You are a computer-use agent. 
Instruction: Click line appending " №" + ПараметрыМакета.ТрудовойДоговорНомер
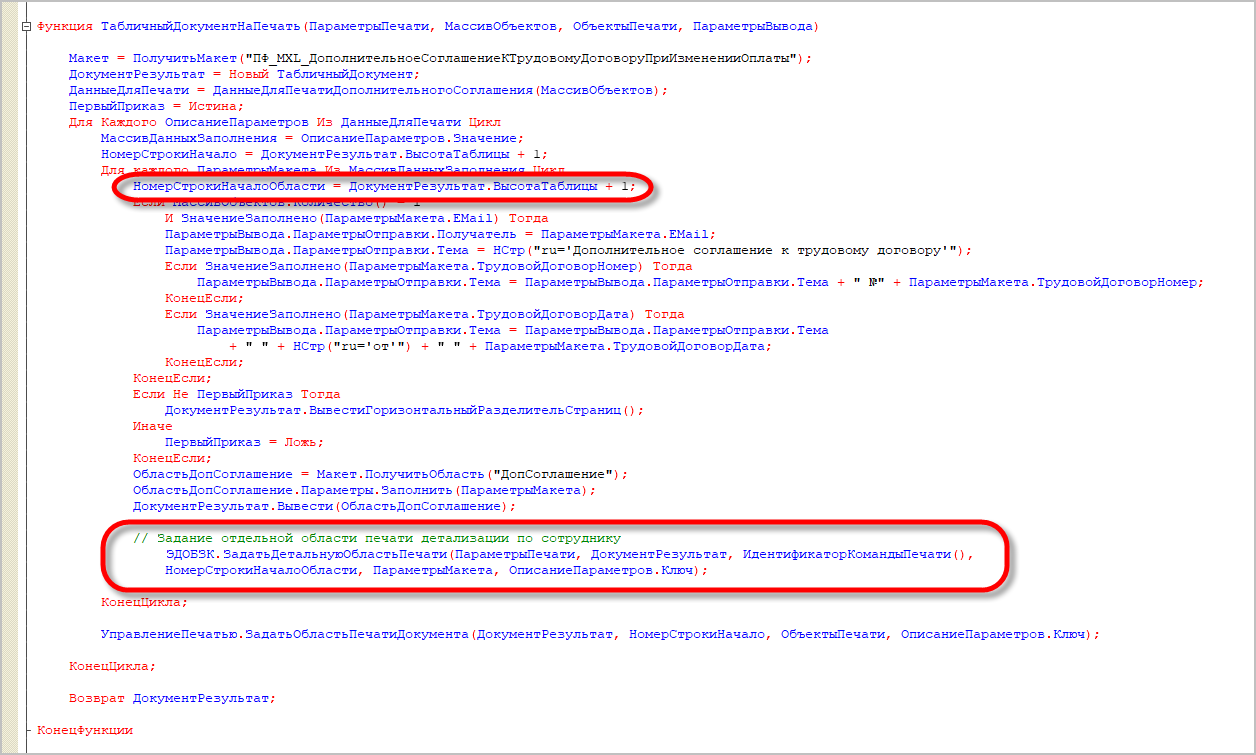click(x=701, y=282)
